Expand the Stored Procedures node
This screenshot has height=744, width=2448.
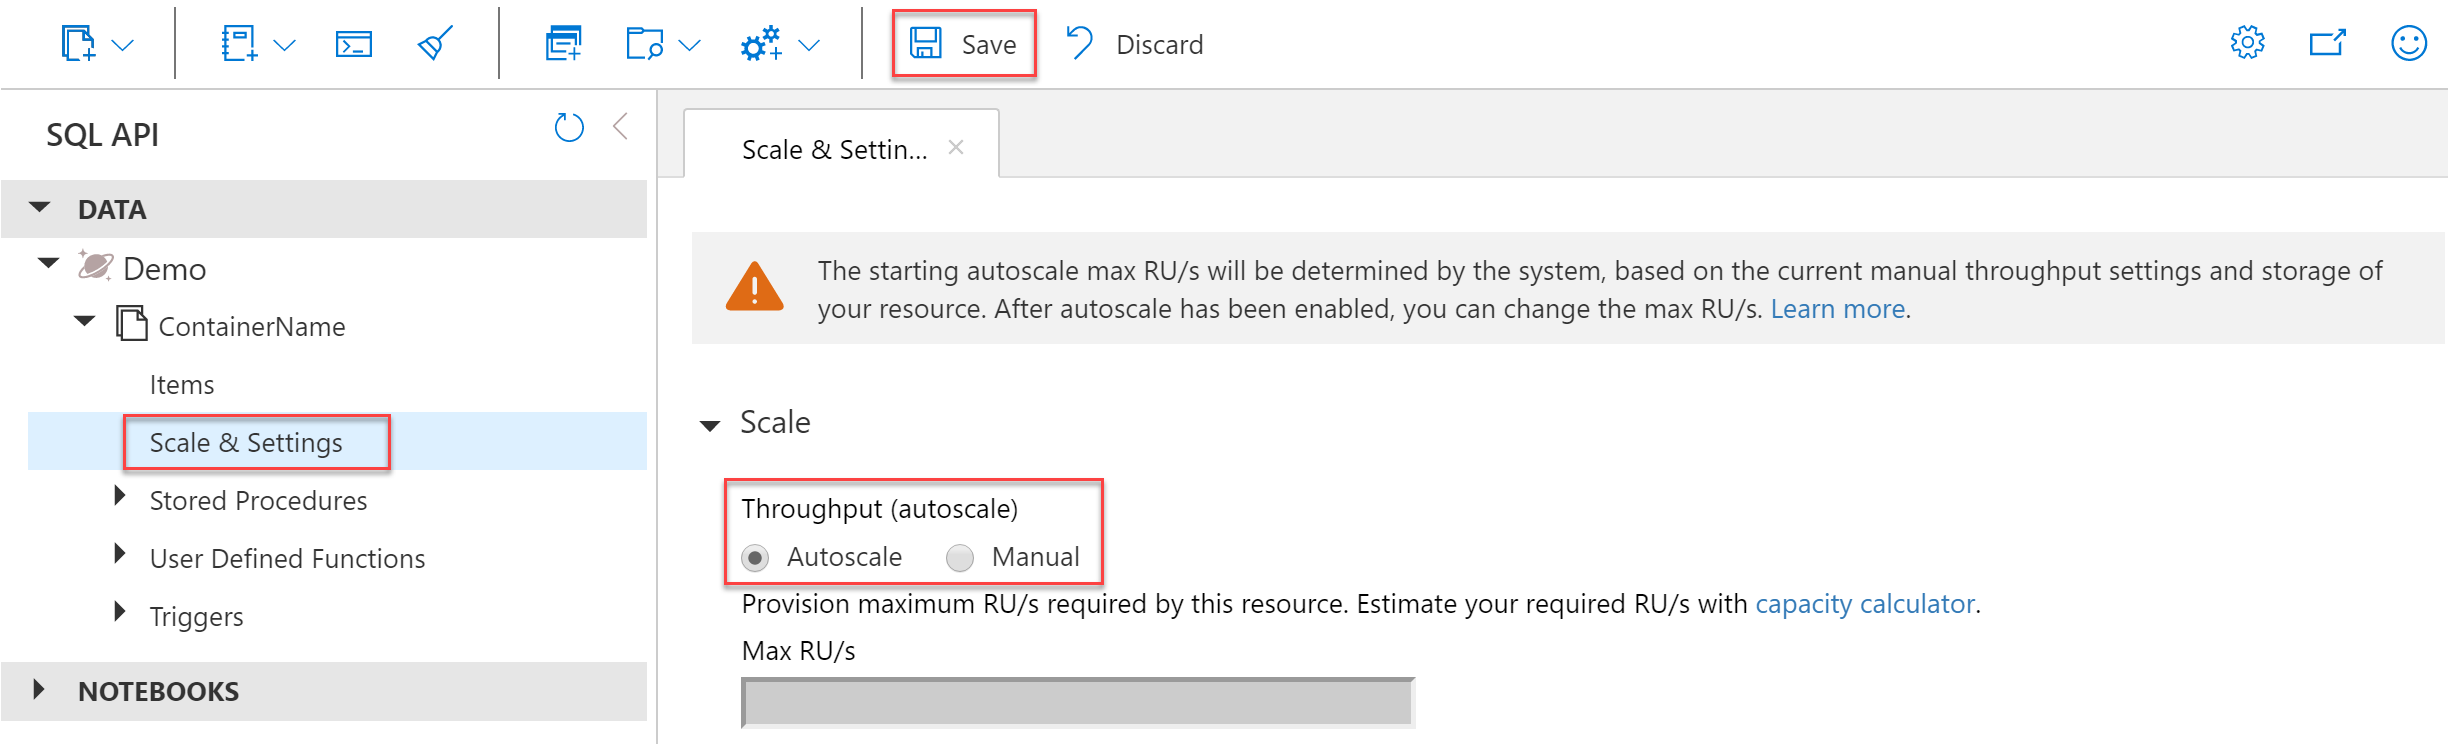(x=120, y=497)
